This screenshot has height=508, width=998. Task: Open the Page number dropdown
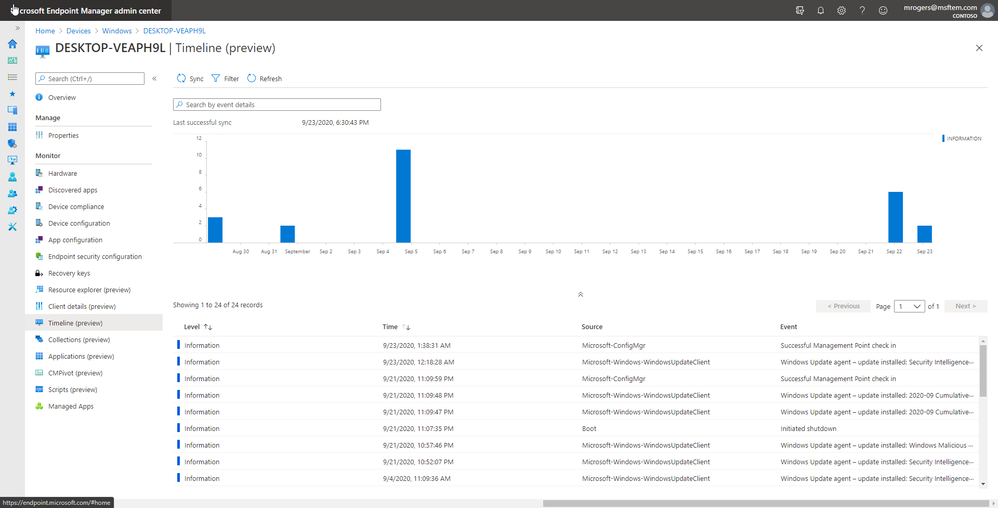pyautogui.click(x=909, y=306)
